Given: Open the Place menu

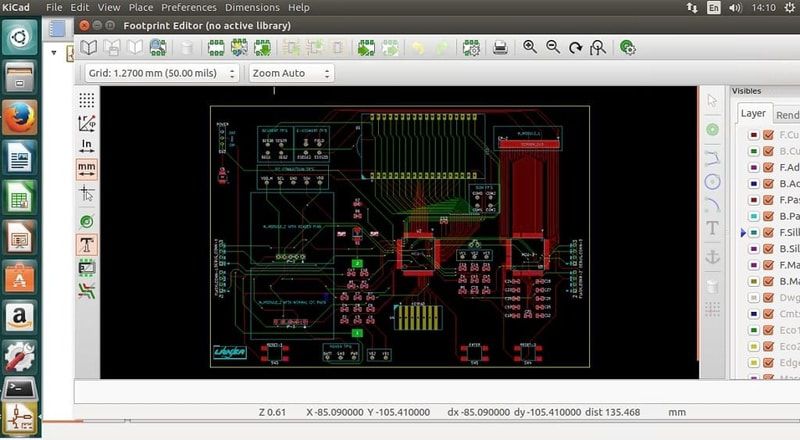Looking at the screenshot, I should coord(141,8).
